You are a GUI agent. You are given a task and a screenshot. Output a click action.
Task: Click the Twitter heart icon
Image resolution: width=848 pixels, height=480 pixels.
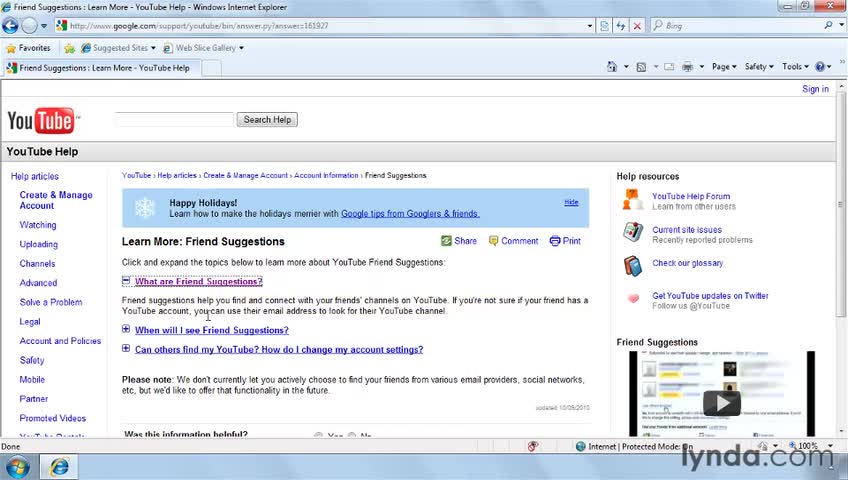click(633, 298)
